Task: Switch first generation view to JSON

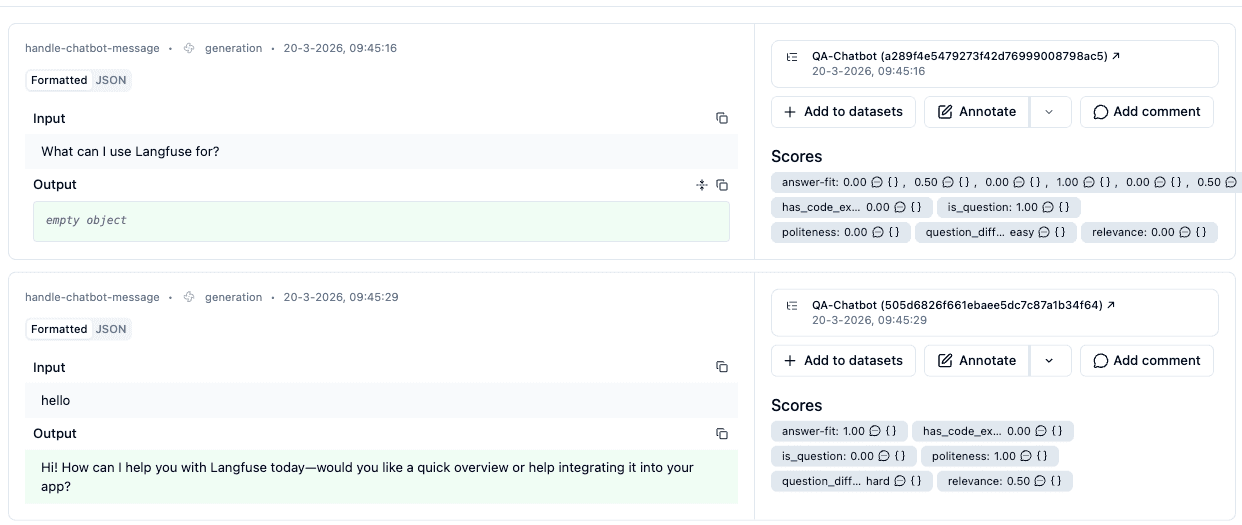Action: click(x=111, y=80)
